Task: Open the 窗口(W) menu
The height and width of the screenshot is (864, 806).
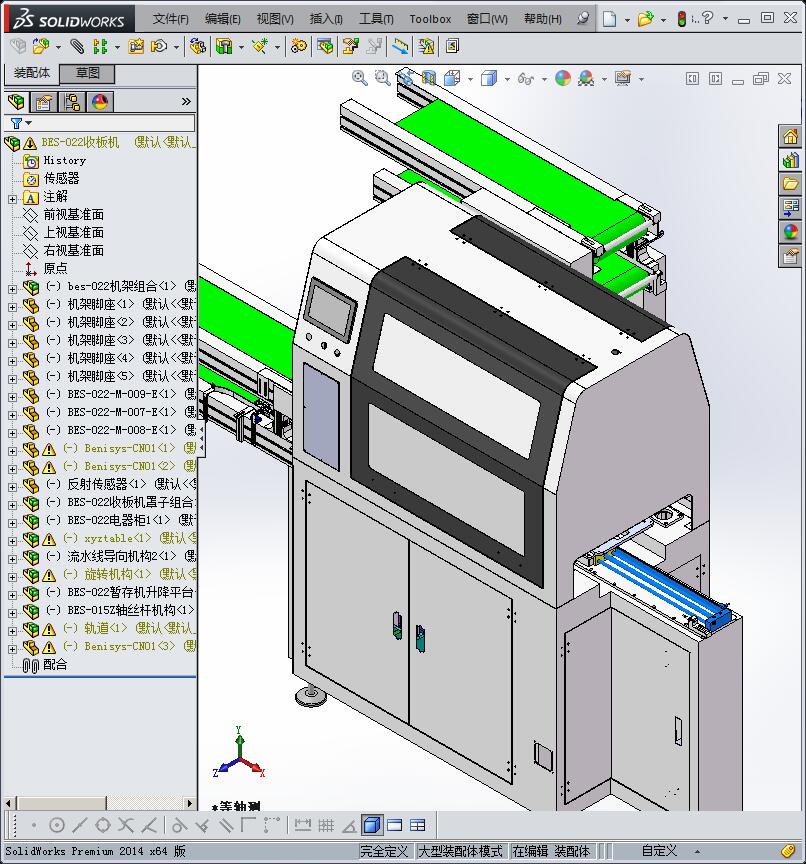Action: [x=487, y=19]
